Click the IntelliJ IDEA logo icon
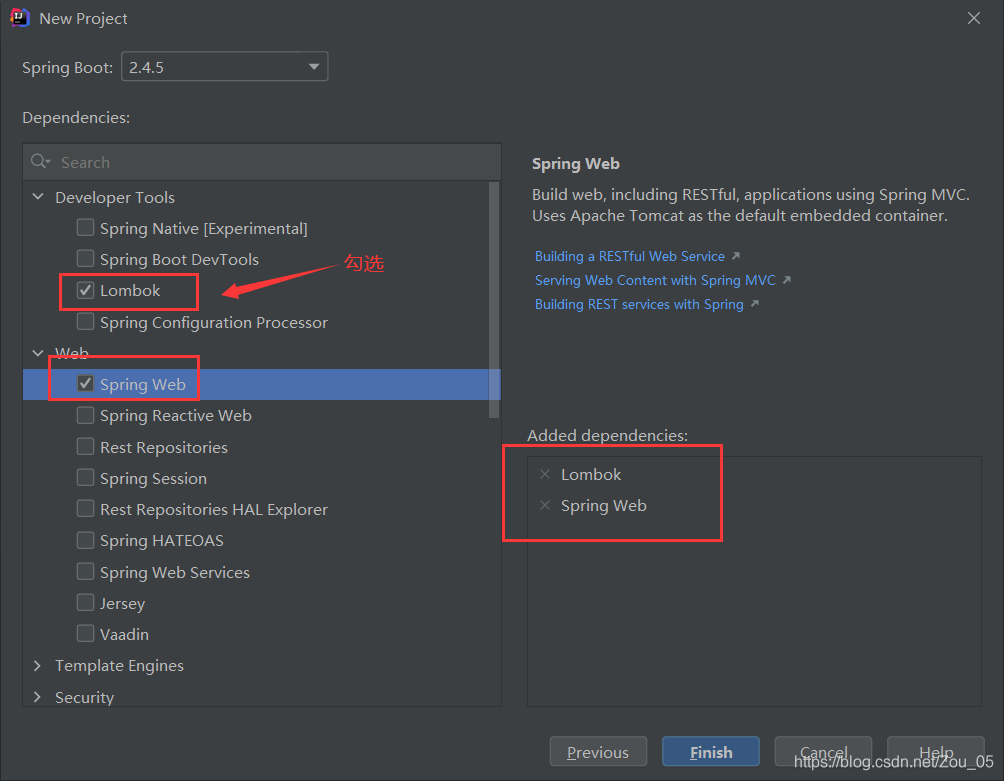This screenshot has width=1004, height=781. tap(20, 18)
